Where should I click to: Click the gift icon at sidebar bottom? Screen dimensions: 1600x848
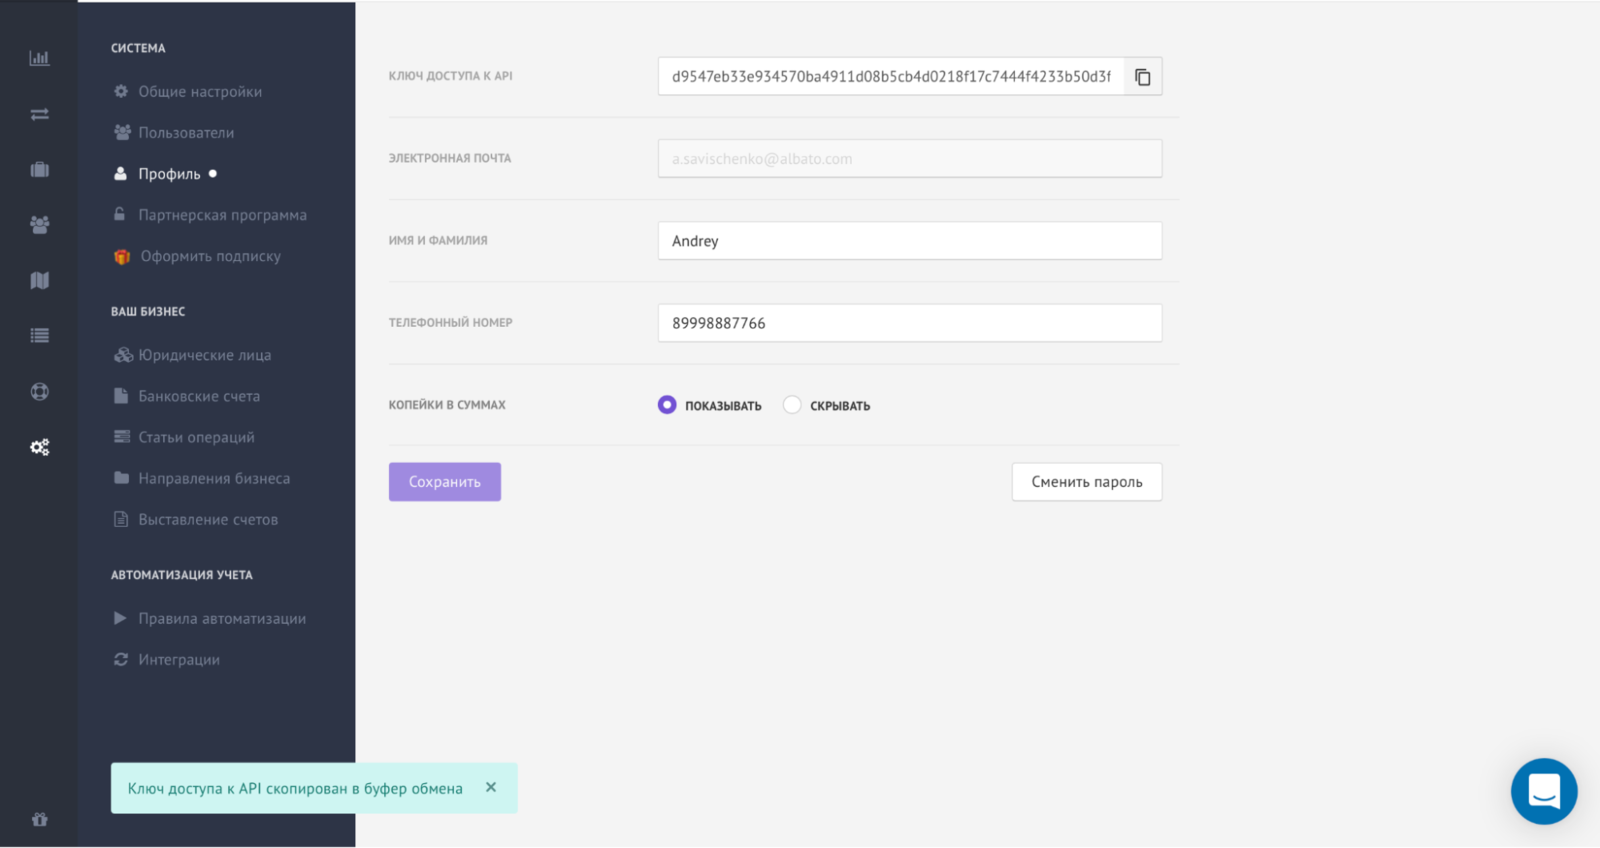(39, 819)
